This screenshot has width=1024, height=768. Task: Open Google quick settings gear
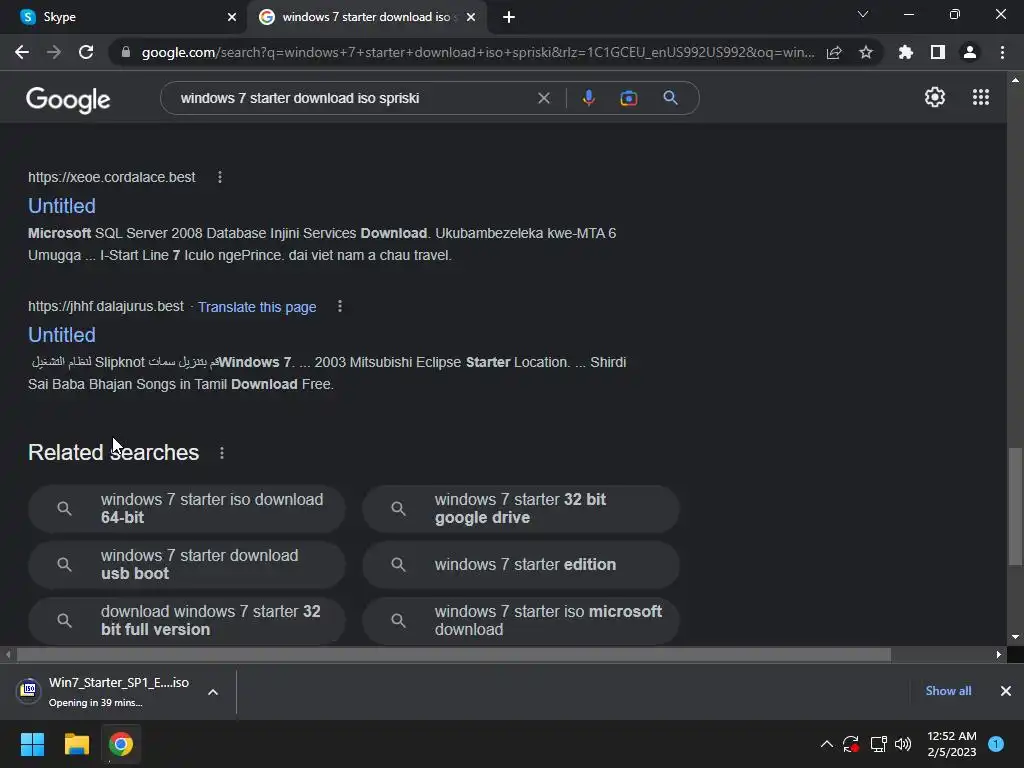(x=935, y=97)
